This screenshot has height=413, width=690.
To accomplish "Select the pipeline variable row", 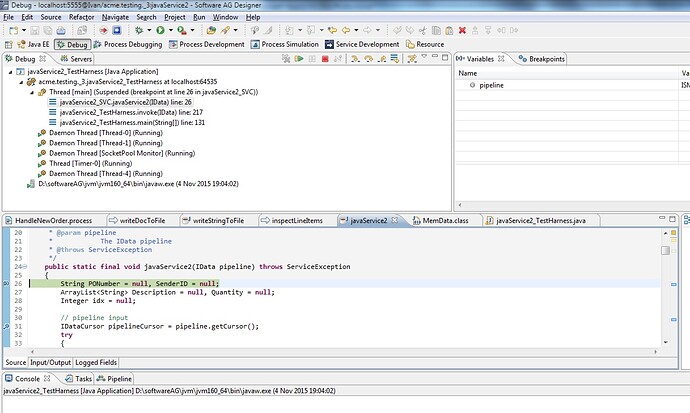I will point(572,85).
